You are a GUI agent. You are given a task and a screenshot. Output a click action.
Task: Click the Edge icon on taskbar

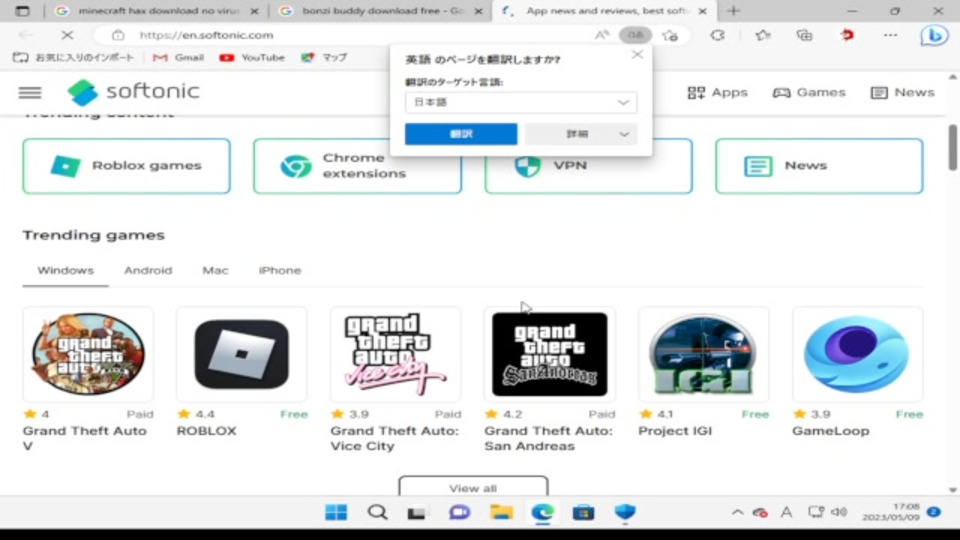(542, 512)
